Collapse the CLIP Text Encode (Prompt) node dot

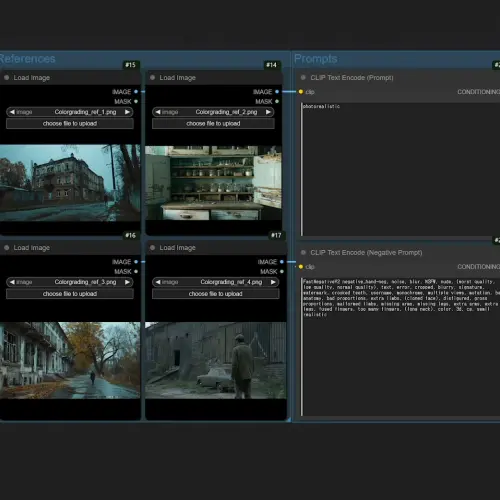click(303, 78)
